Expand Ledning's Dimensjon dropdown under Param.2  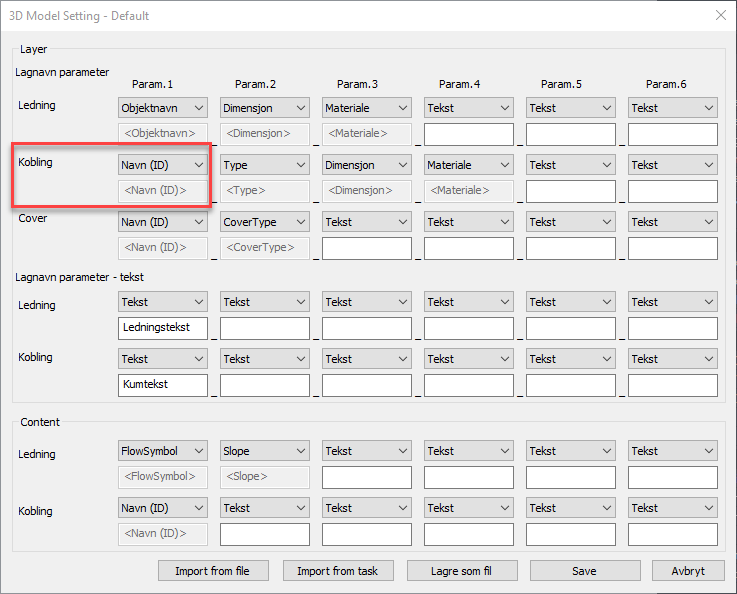click(264, 108)
